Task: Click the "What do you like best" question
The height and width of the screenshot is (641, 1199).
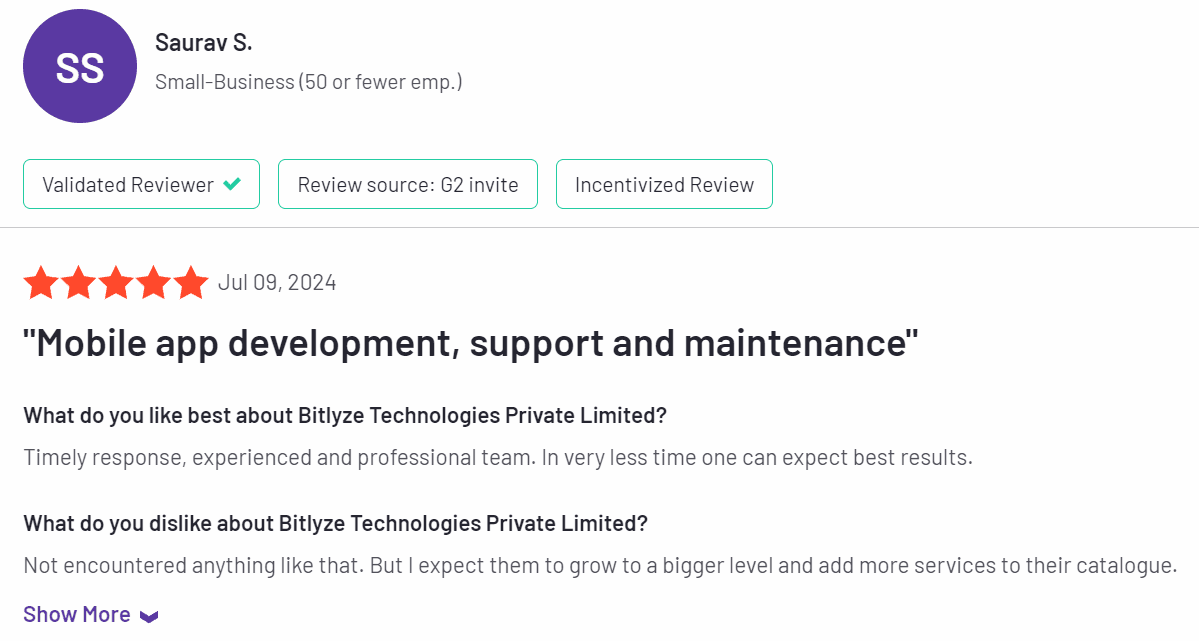Action: click(345, 415)
